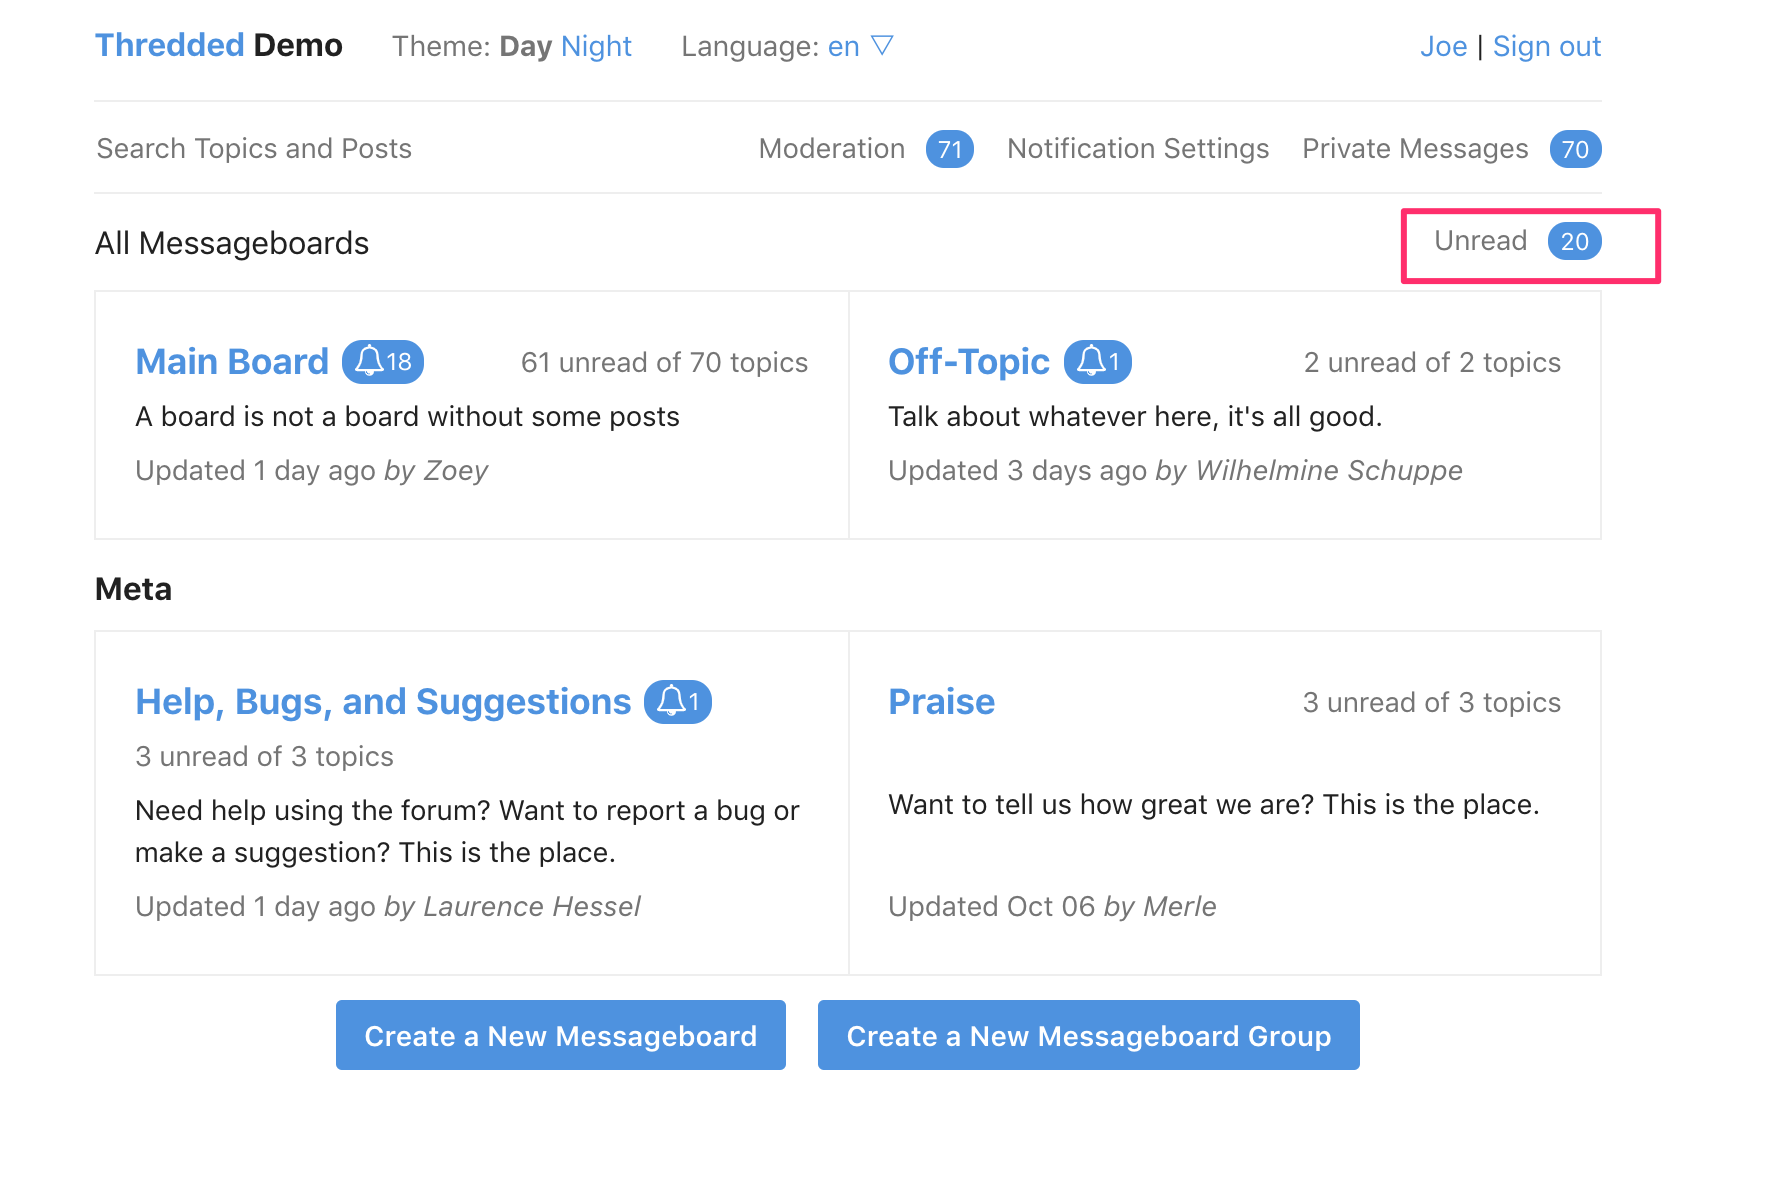Open the Moderation section
Screen dimensions: 1784x1188
click(x=832, y=149)
